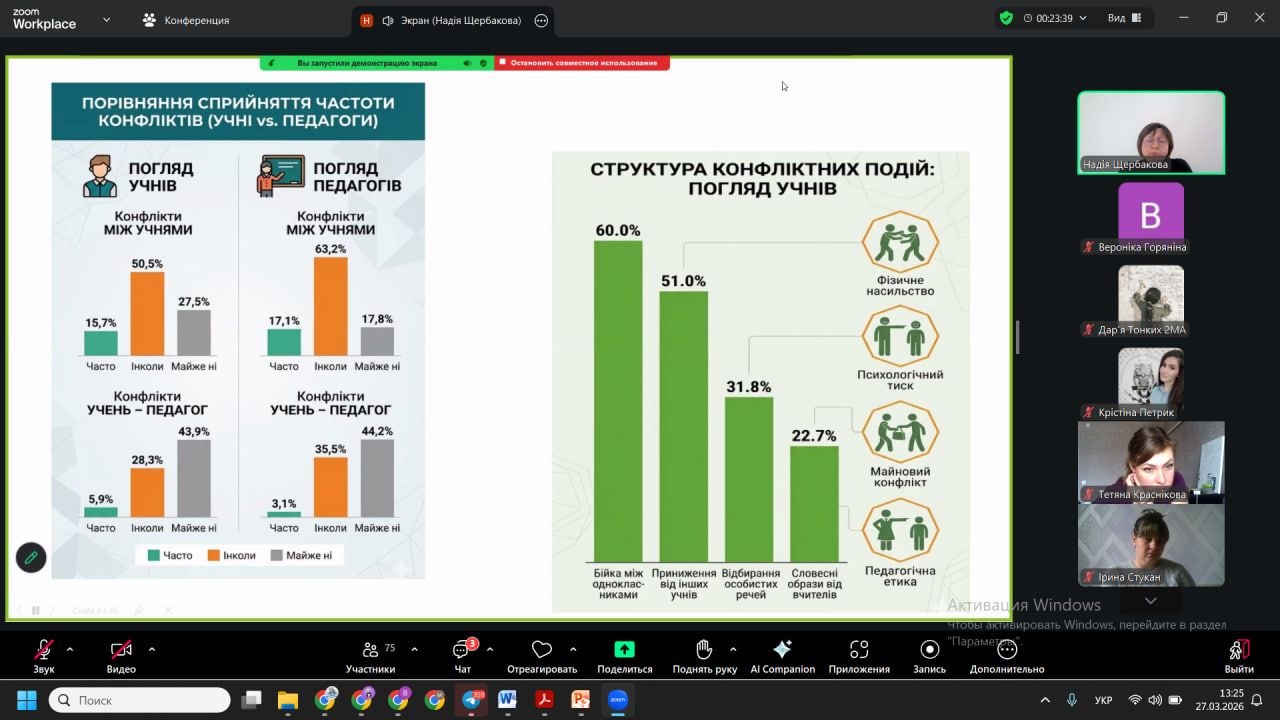Image resolution: width=1280 pixels, height=720 pixels.
Task: Open Word from the Windows taskbar
Action: 507,700
